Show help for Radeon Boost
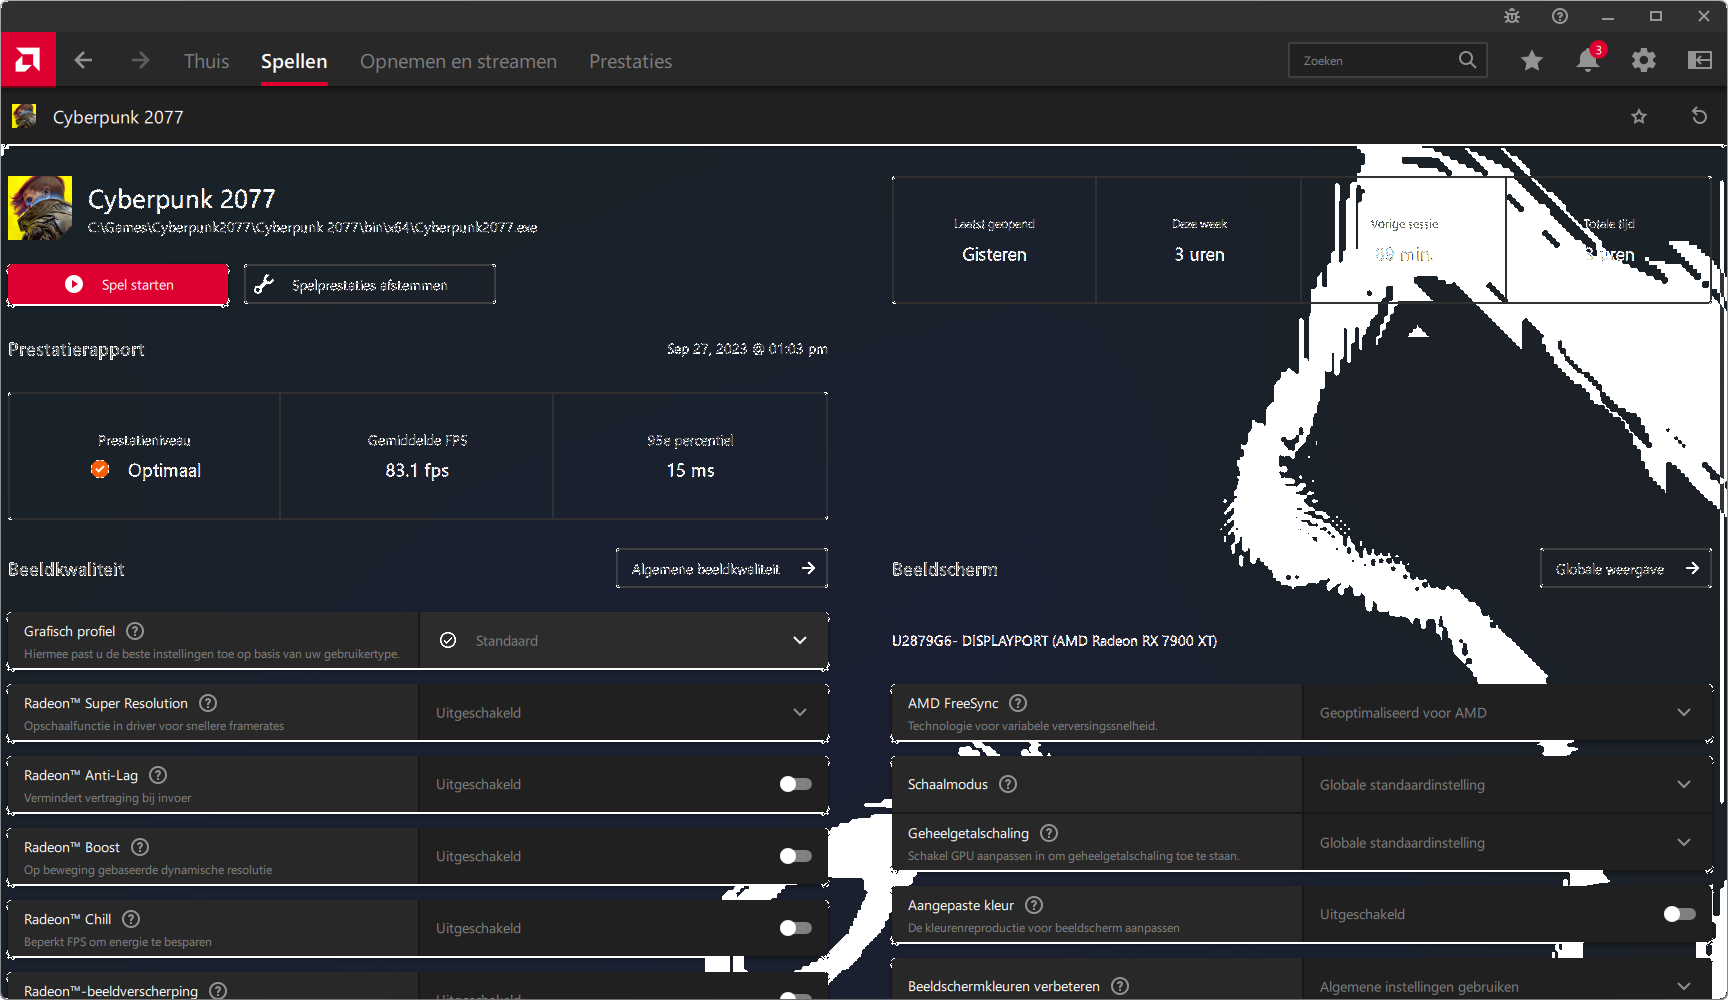The width and height of the screenshot is (1728, 1000). point(140,847)
